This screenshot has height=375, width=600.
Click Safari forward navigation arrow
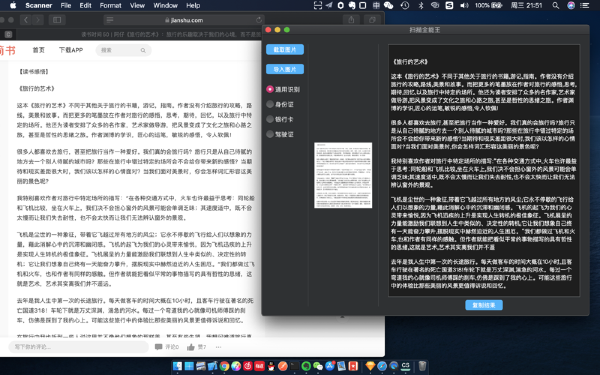tap(38, 20)
